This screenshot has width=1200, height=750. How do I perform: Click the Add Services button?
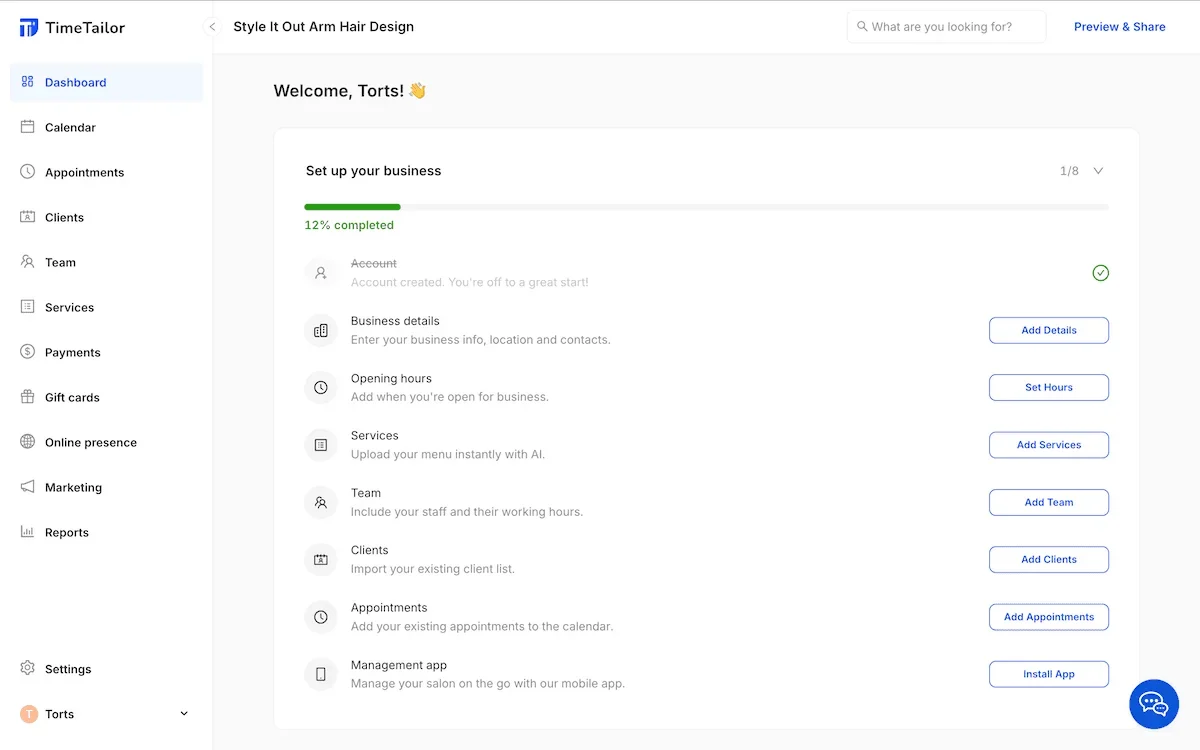pos(1049,445)
